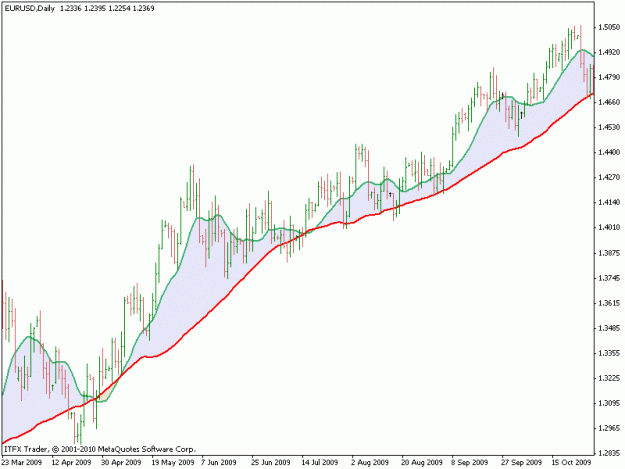Click the EURUSD,Daily chart title text
625x469 pixels.
[29, 8]
